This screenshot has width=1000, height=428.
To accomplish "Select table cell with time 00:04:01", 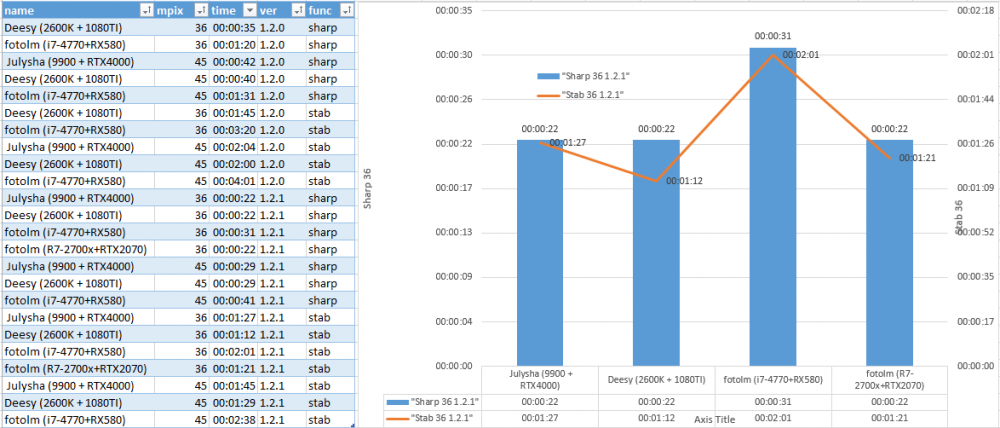I will [233, 181].
